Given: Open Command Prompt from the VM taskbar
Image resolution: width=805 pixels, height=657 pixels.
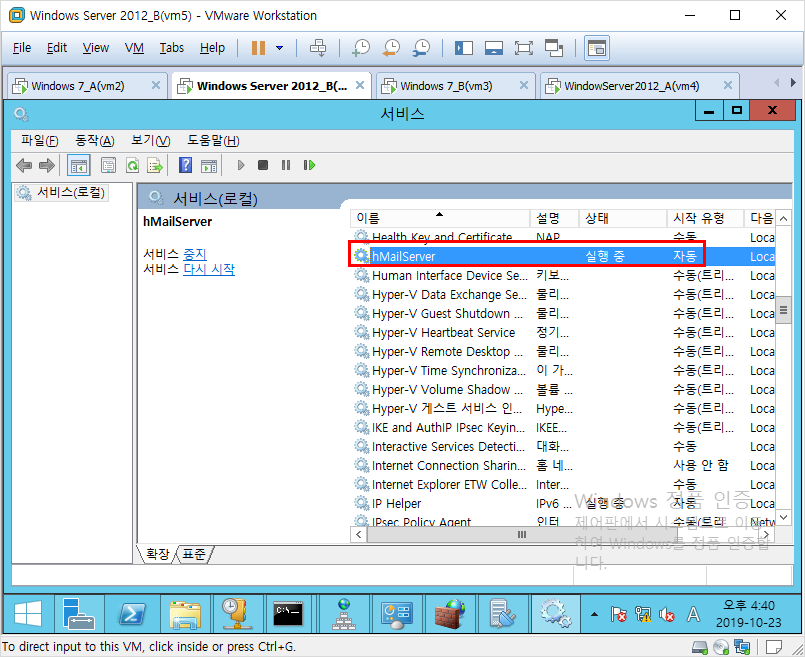Looking at the screenshot, I should click(x=288, y=614).
